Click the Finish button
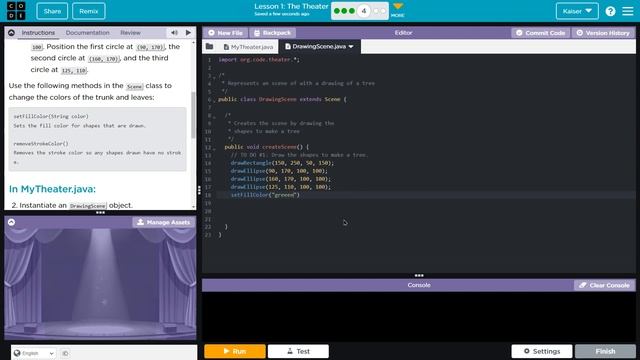The width and height of the screenshot is (640, 360). pos(605,351)
